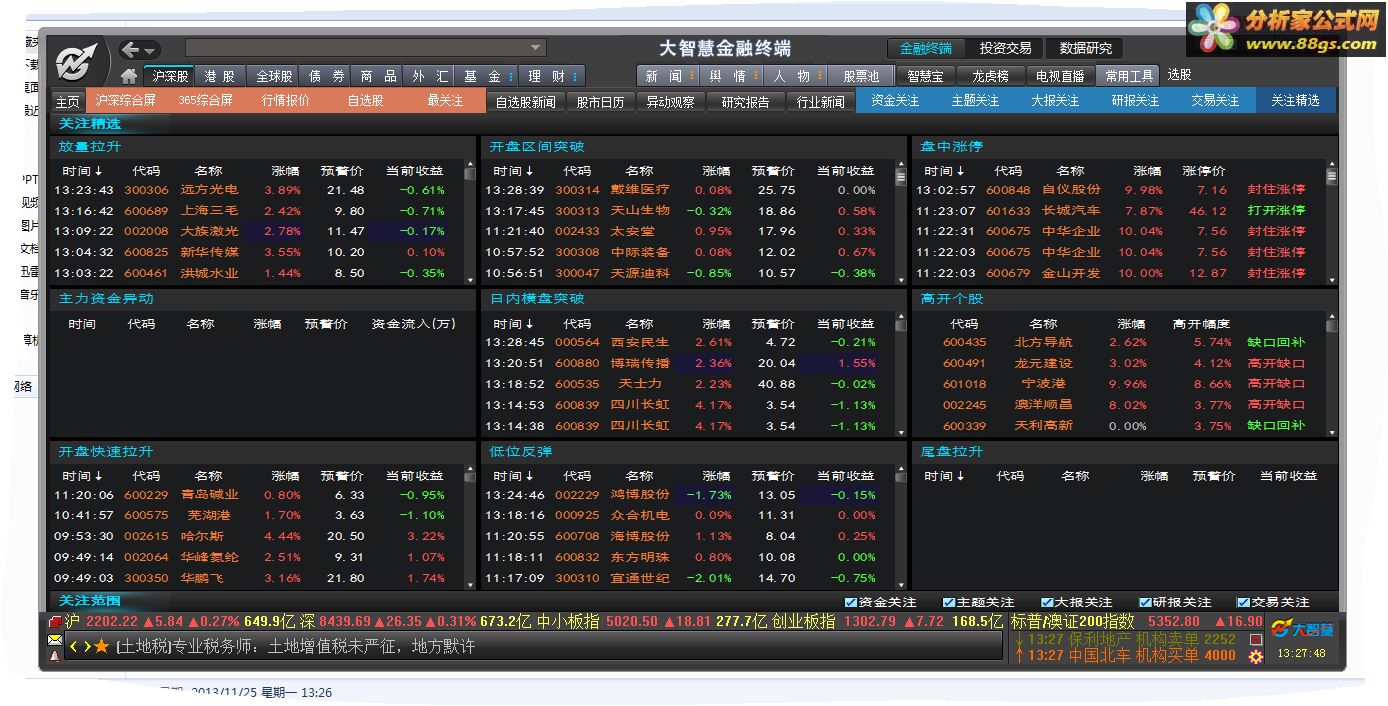1388x706 pixels.
Task: Switch to 资金关注 tab
Action: [x=895, y=101]
